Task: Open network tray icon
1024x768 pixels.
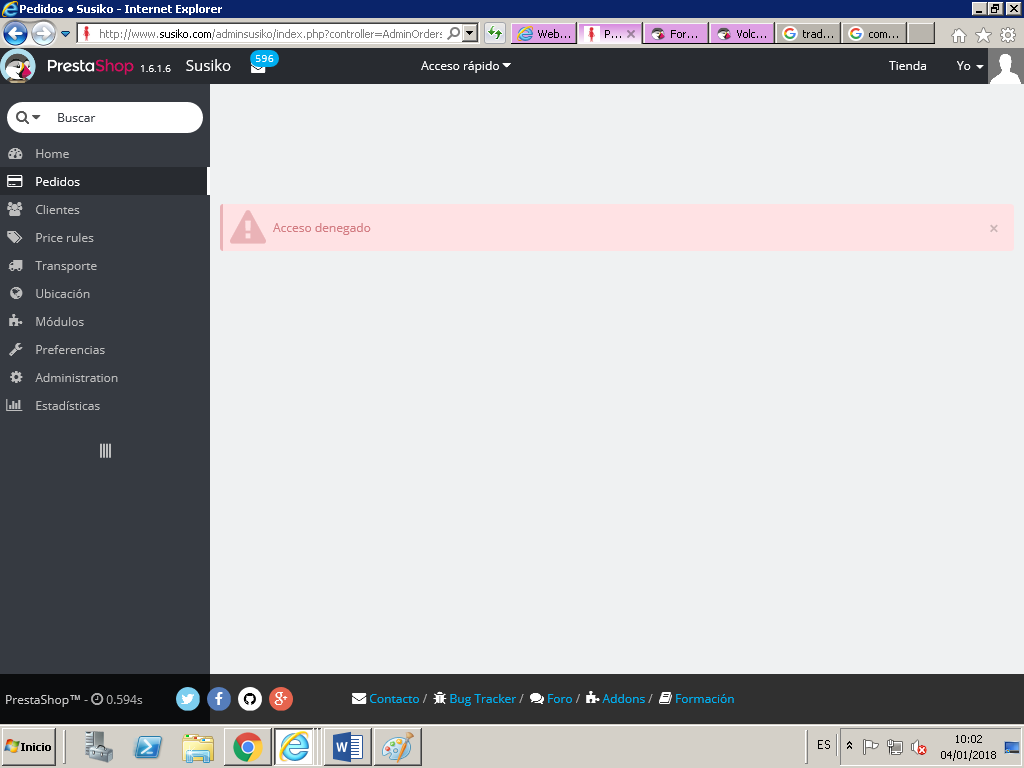Action: coord(895,746)
